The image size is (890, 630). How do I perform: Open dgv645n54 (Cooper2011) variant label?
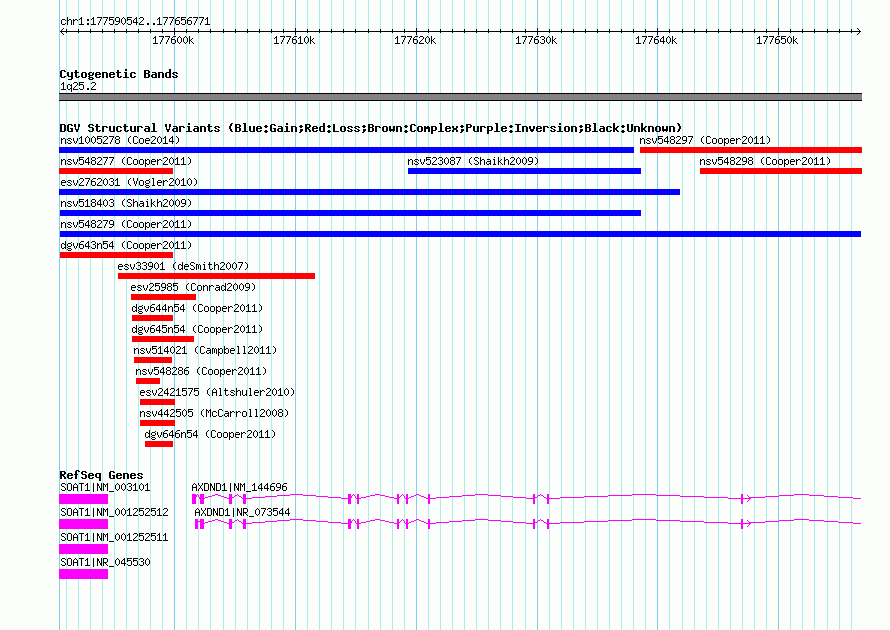coord(197,329)
